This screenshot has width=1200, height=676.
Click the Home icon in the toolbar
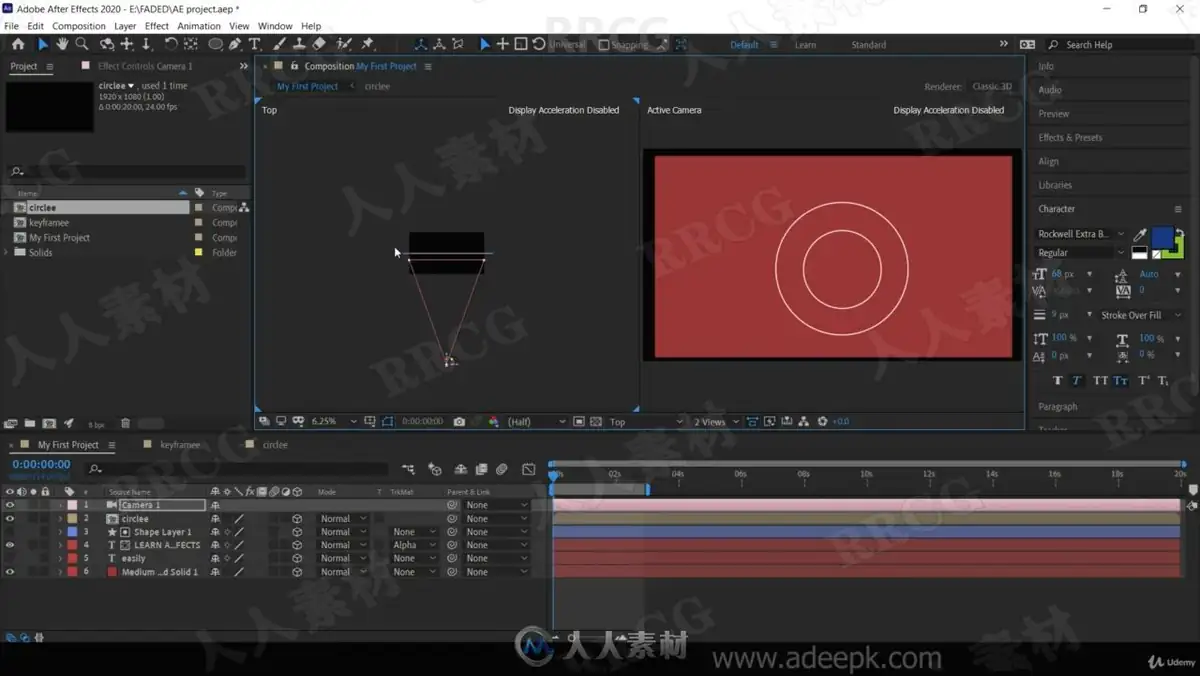18,44
